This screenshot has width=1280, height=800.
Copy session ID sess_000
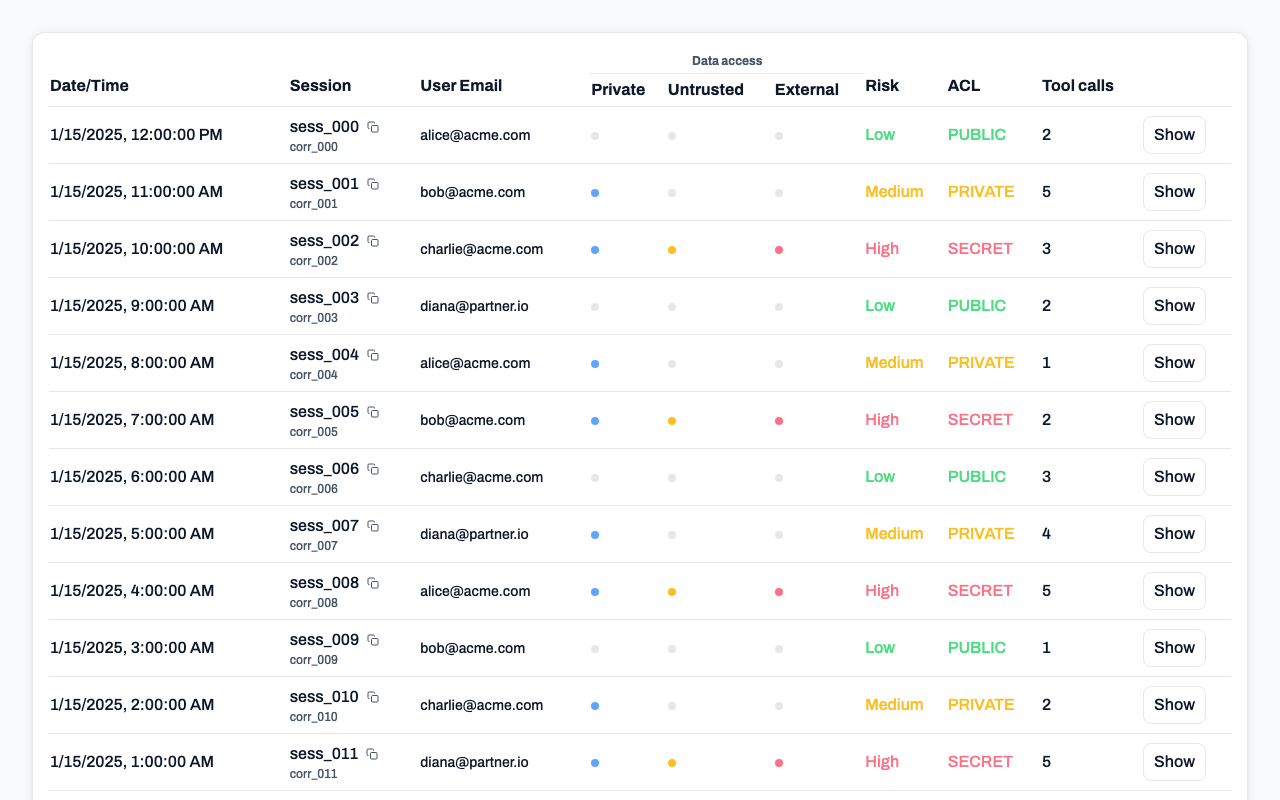[373, 127]
